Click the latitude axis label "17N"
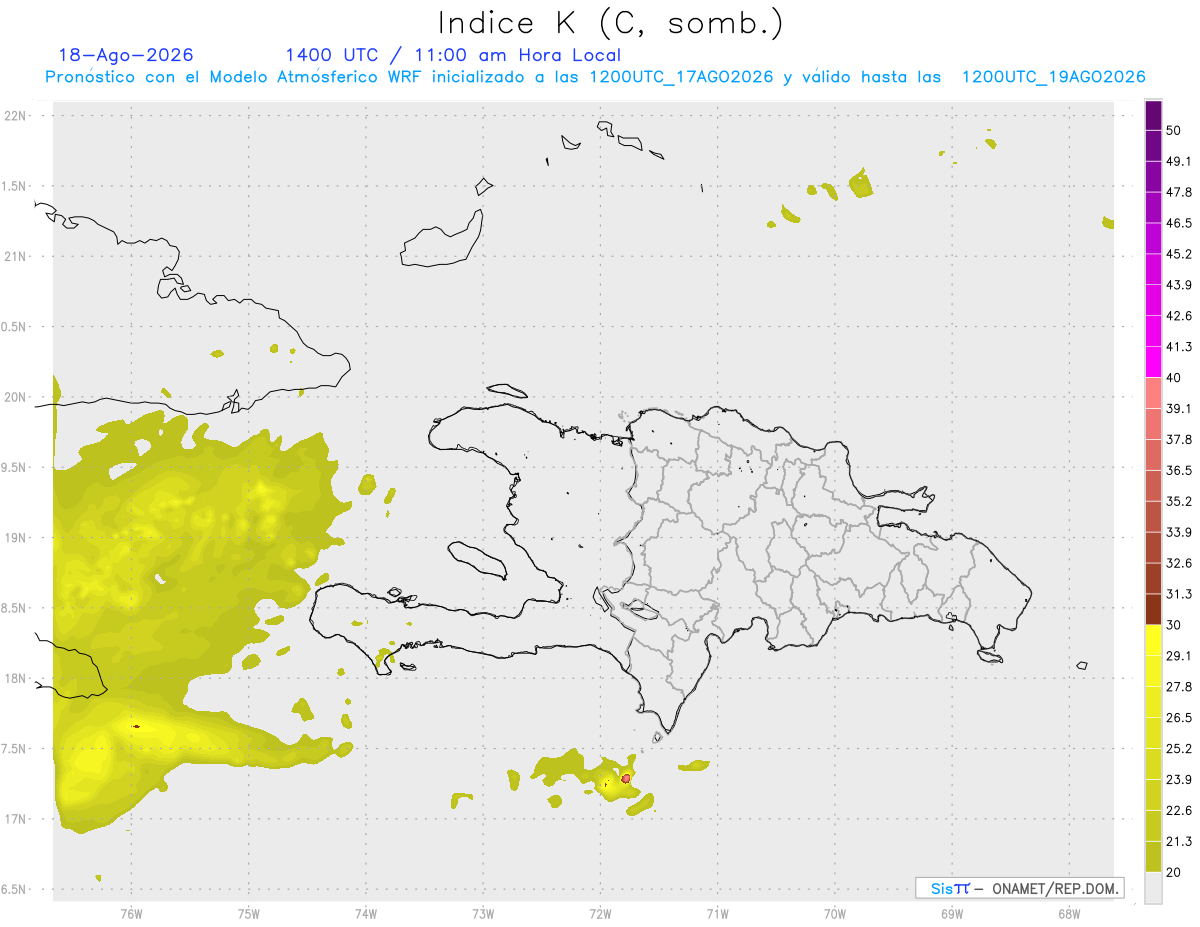Viewport: 1200px width, 927px height. tap(15, 820)
